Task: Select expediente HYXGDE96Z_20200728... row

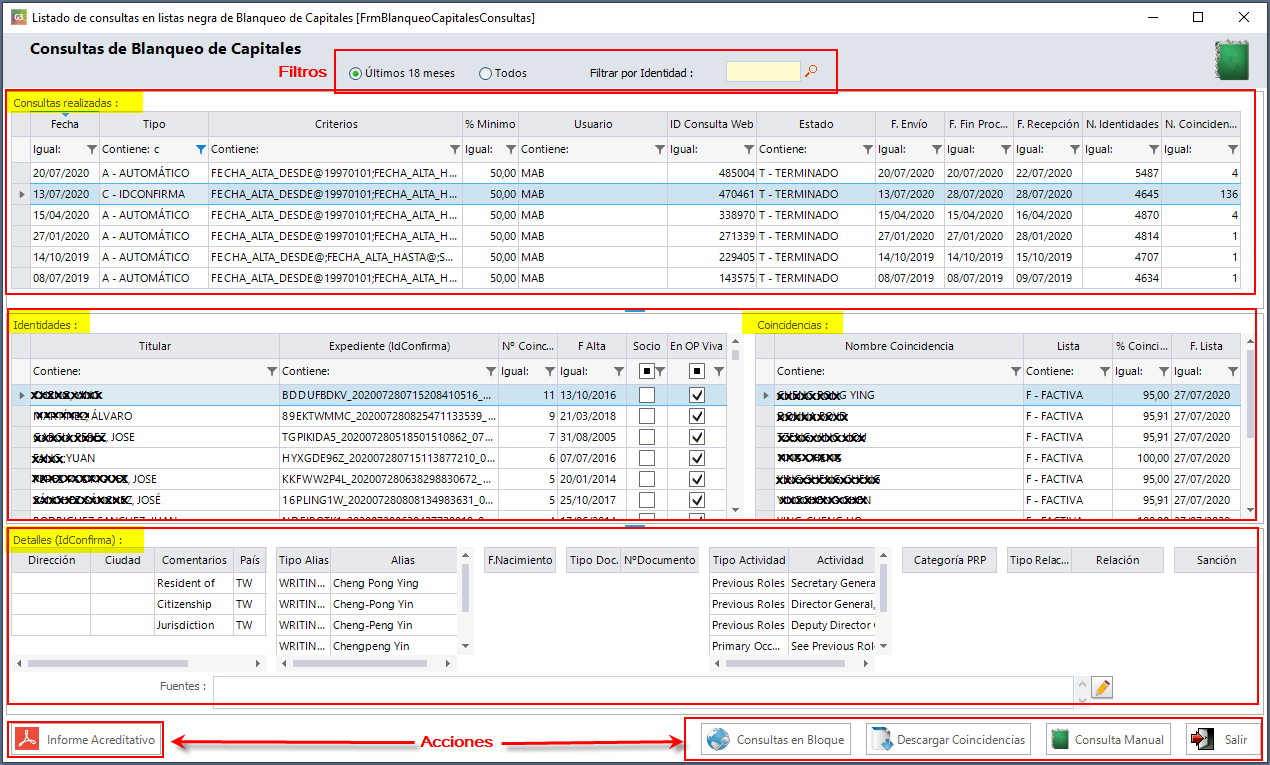Action: point(370,458)
